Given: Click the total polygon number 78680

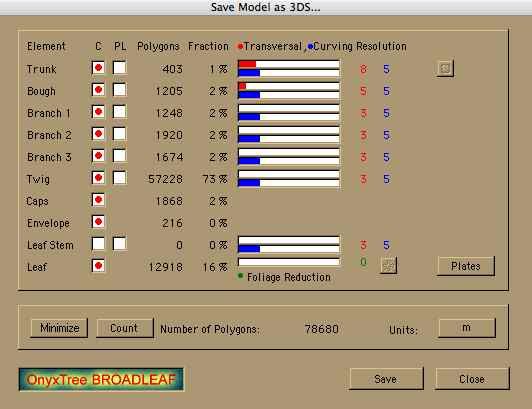Looking at the screenshot, I should pyautogui.click(x=321, y=329).
